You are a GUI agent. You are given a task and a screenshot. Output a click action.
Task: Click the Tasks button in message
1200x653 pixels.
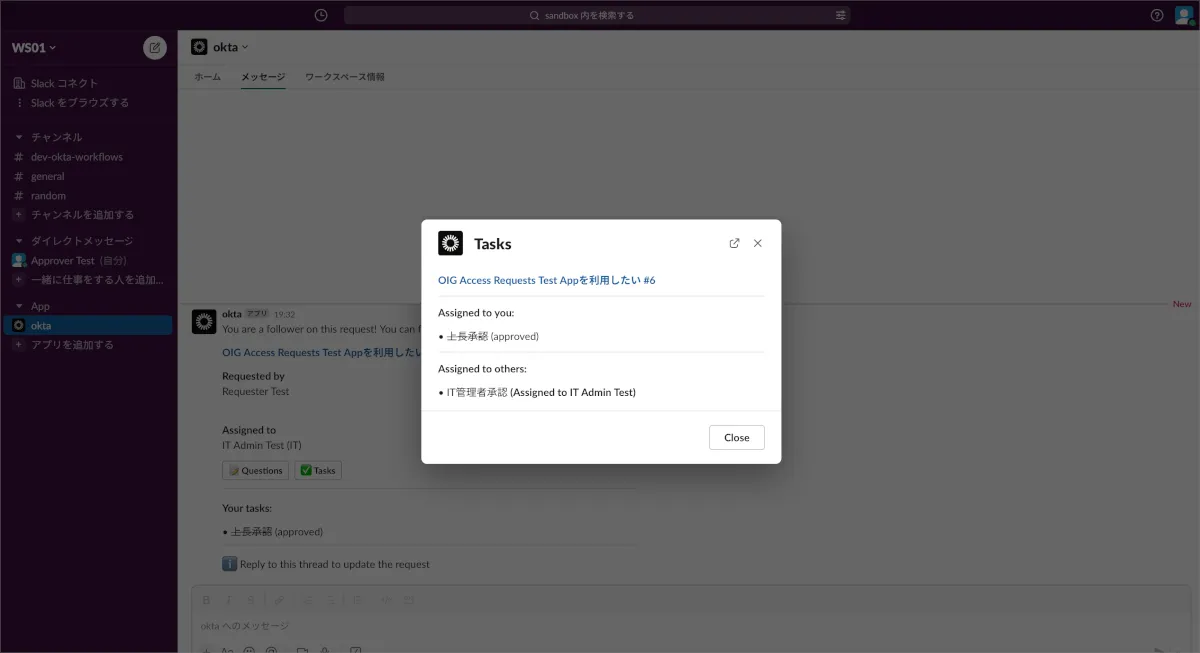pyautogui.click(x=318, y=470)
